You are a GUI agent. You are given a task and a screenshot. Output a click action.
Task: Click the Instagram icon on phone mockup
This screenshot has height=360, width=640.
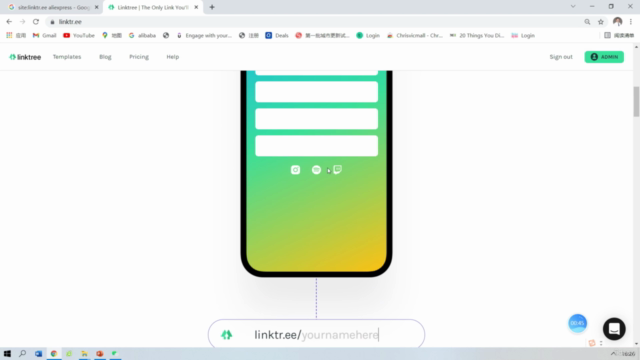[296, 170]
